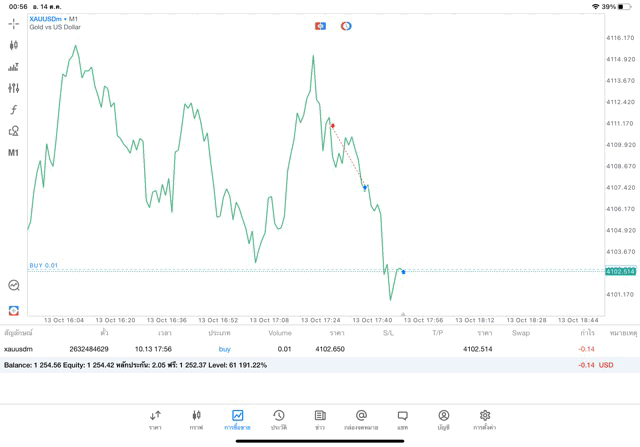Sort positions by Volume column header
This screenshot has width=640, height=447.
click(280, 332)
